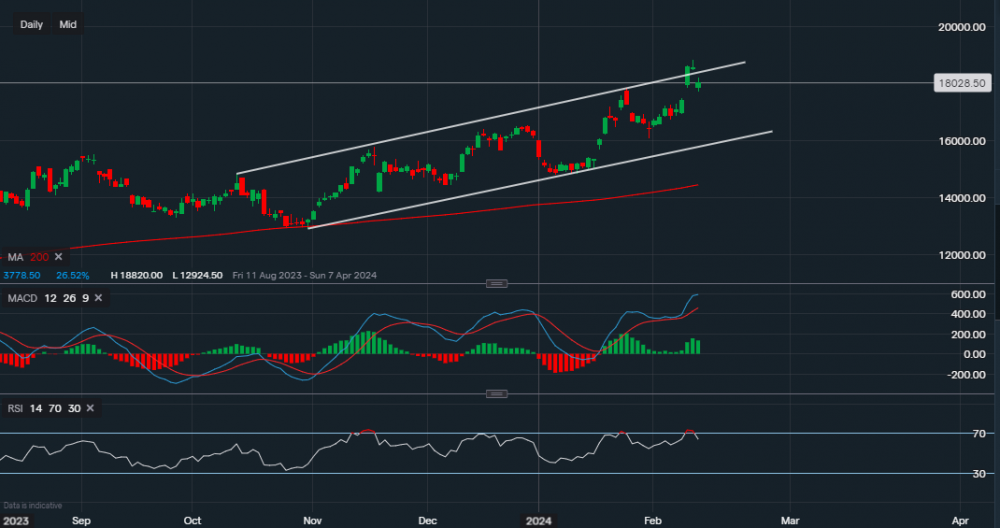1000x528 pixels.
Task: Click the MACD signal period value 9
Action: coord(84,298)
